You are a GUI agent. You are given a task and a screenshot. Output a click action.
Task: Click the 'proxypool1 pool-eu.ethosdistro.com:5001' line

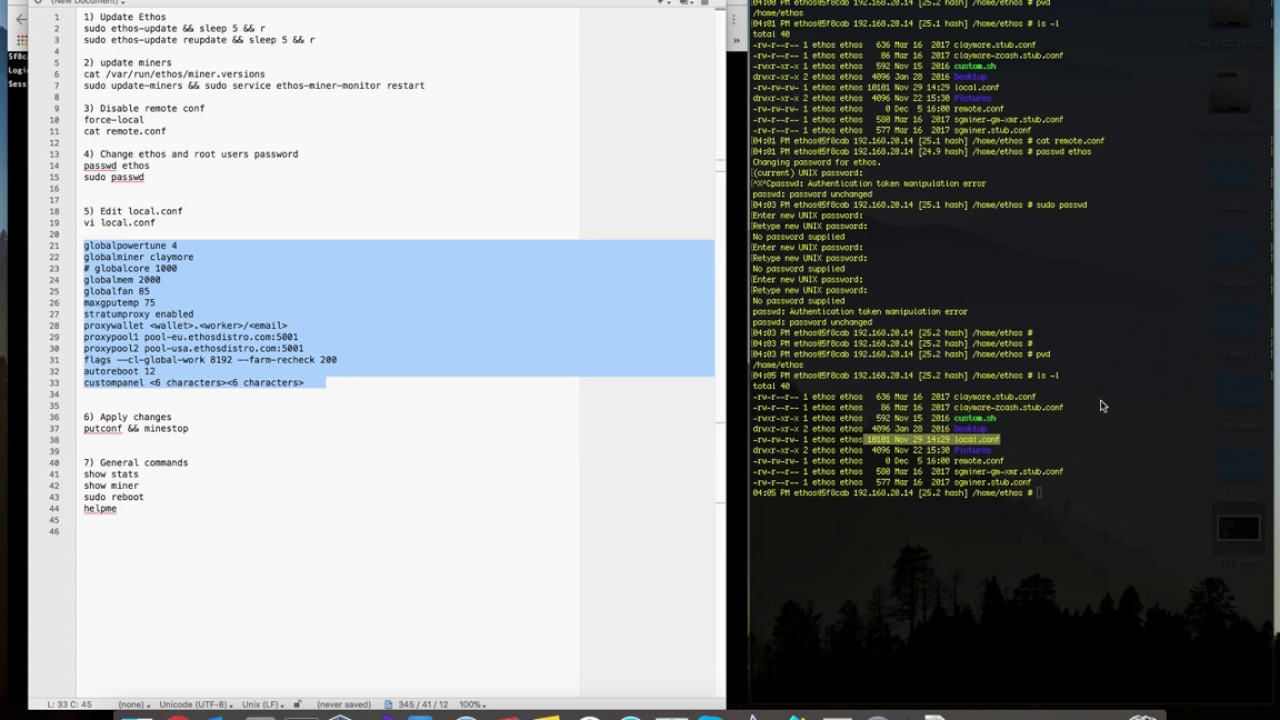tap(191, 337)
